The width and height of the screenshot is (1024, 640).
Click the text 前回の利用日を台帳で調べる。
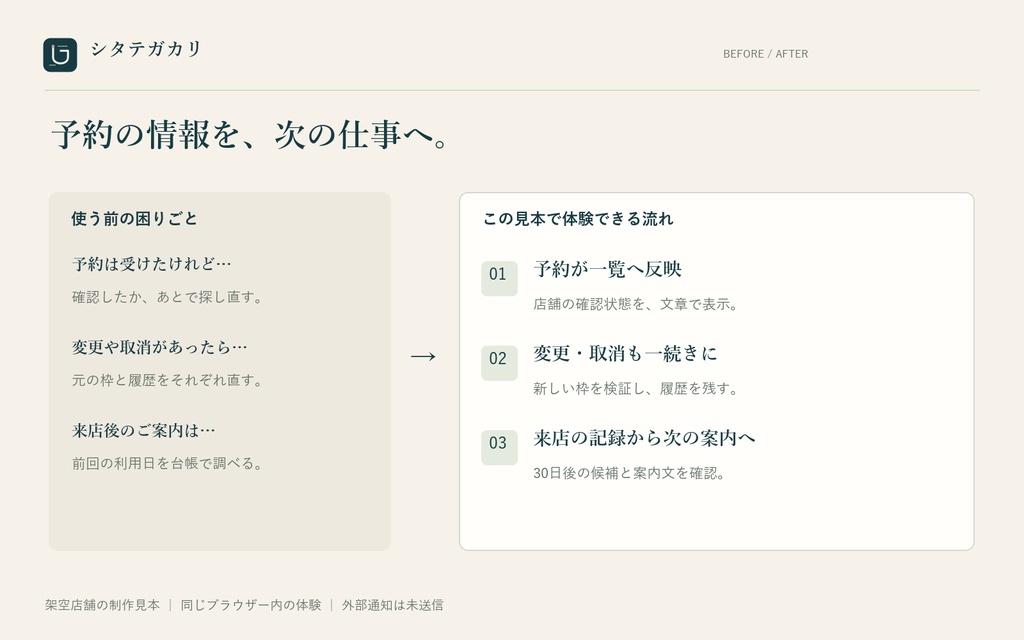[x=167, y=464]
